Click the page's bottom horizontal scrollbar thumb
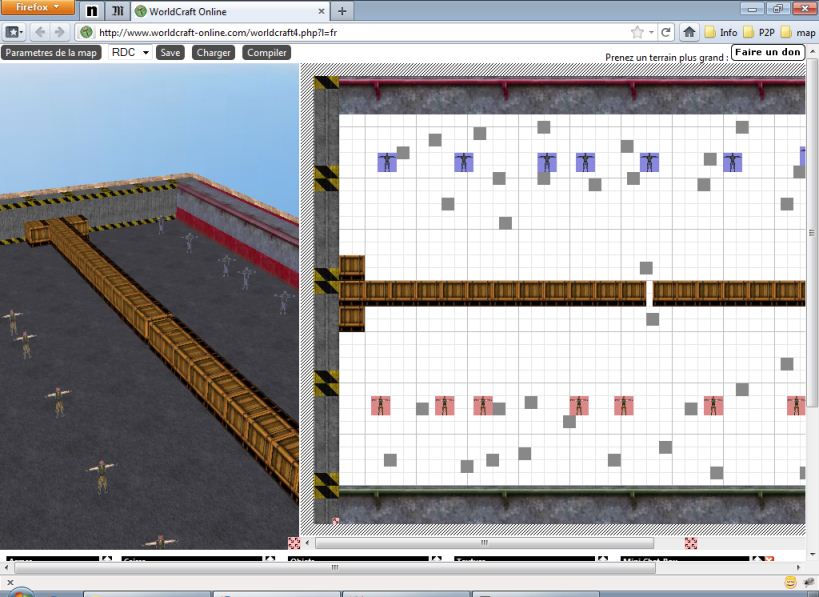The height and width of the screenshot is (597, 819). 335,567
